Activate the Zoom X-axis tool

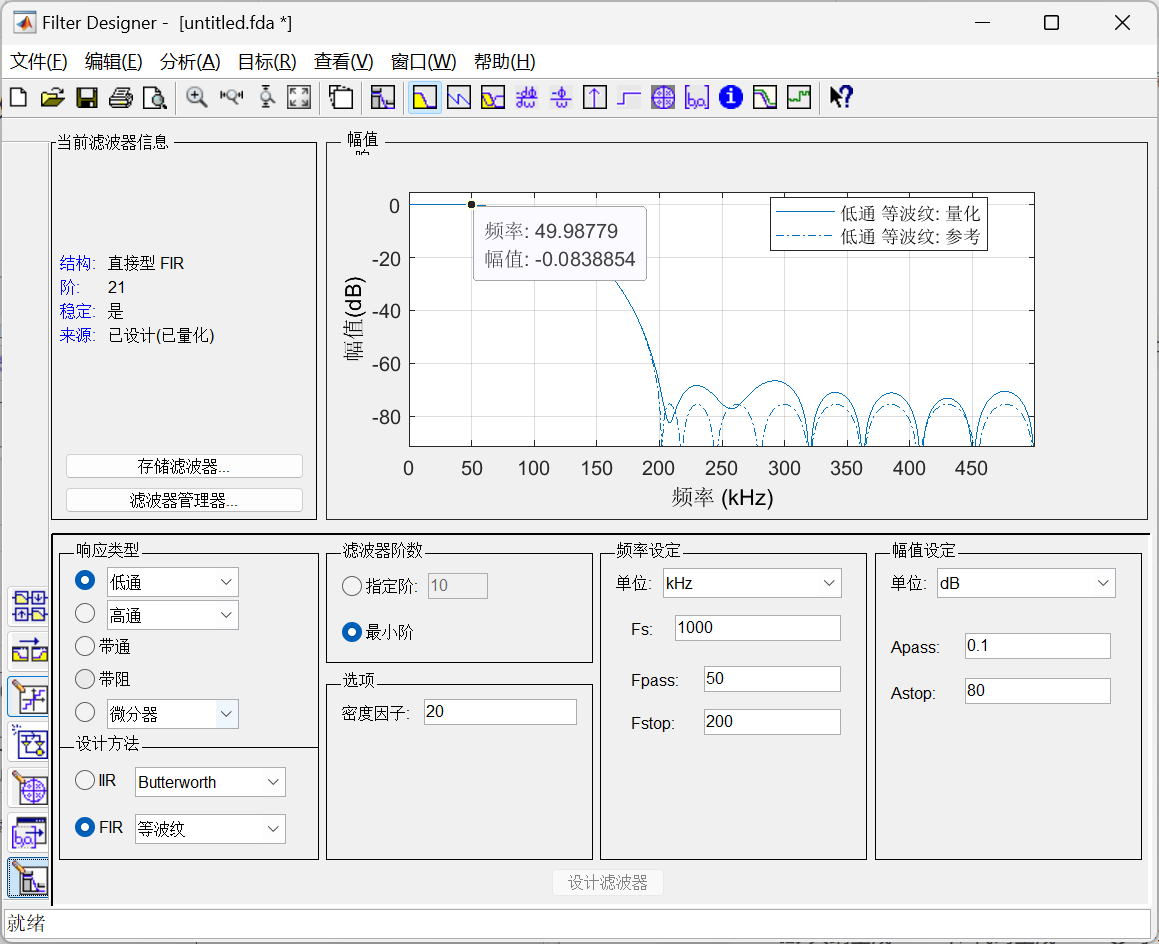[231, 97]
